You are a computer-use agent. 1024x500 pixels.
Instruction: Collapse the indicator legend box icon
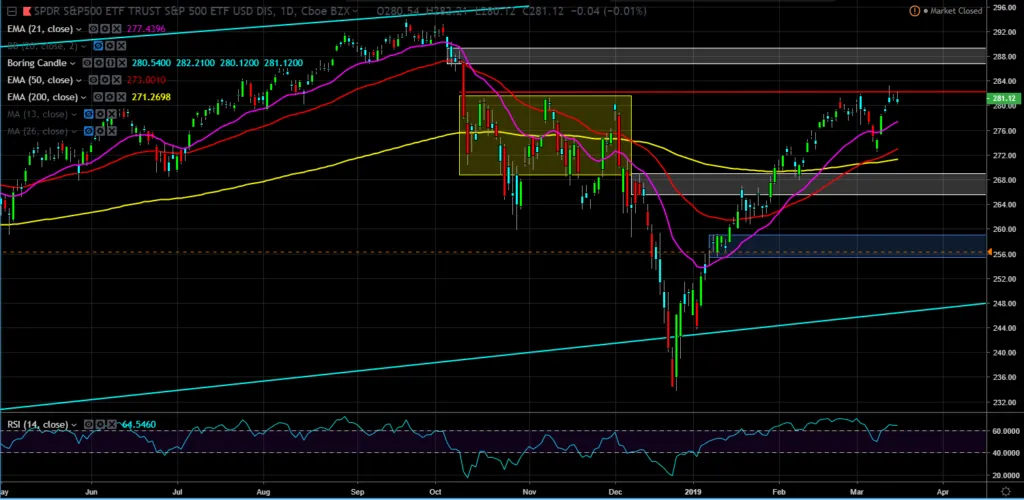pos(12,11)
